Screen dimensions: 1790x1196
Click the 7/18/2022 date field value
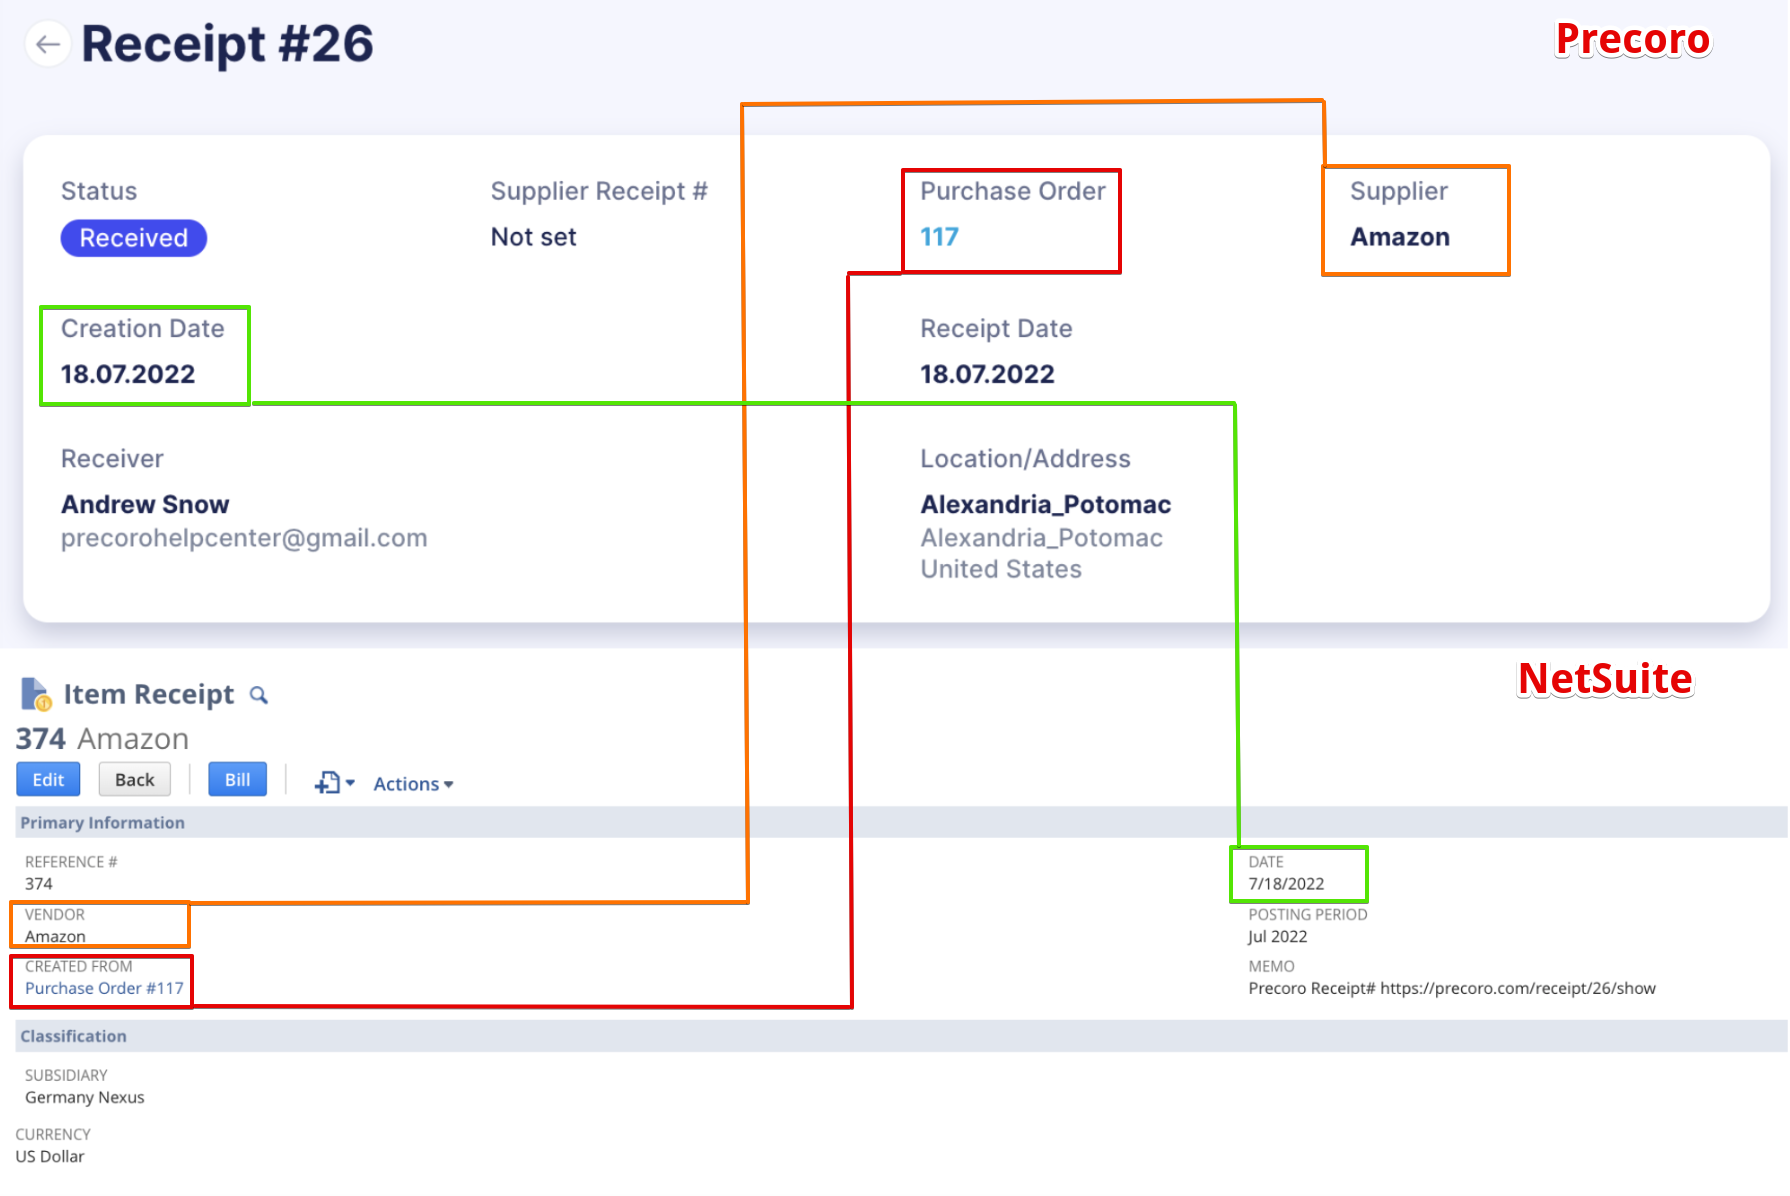pyautogui.click(x=1286, y=884)
